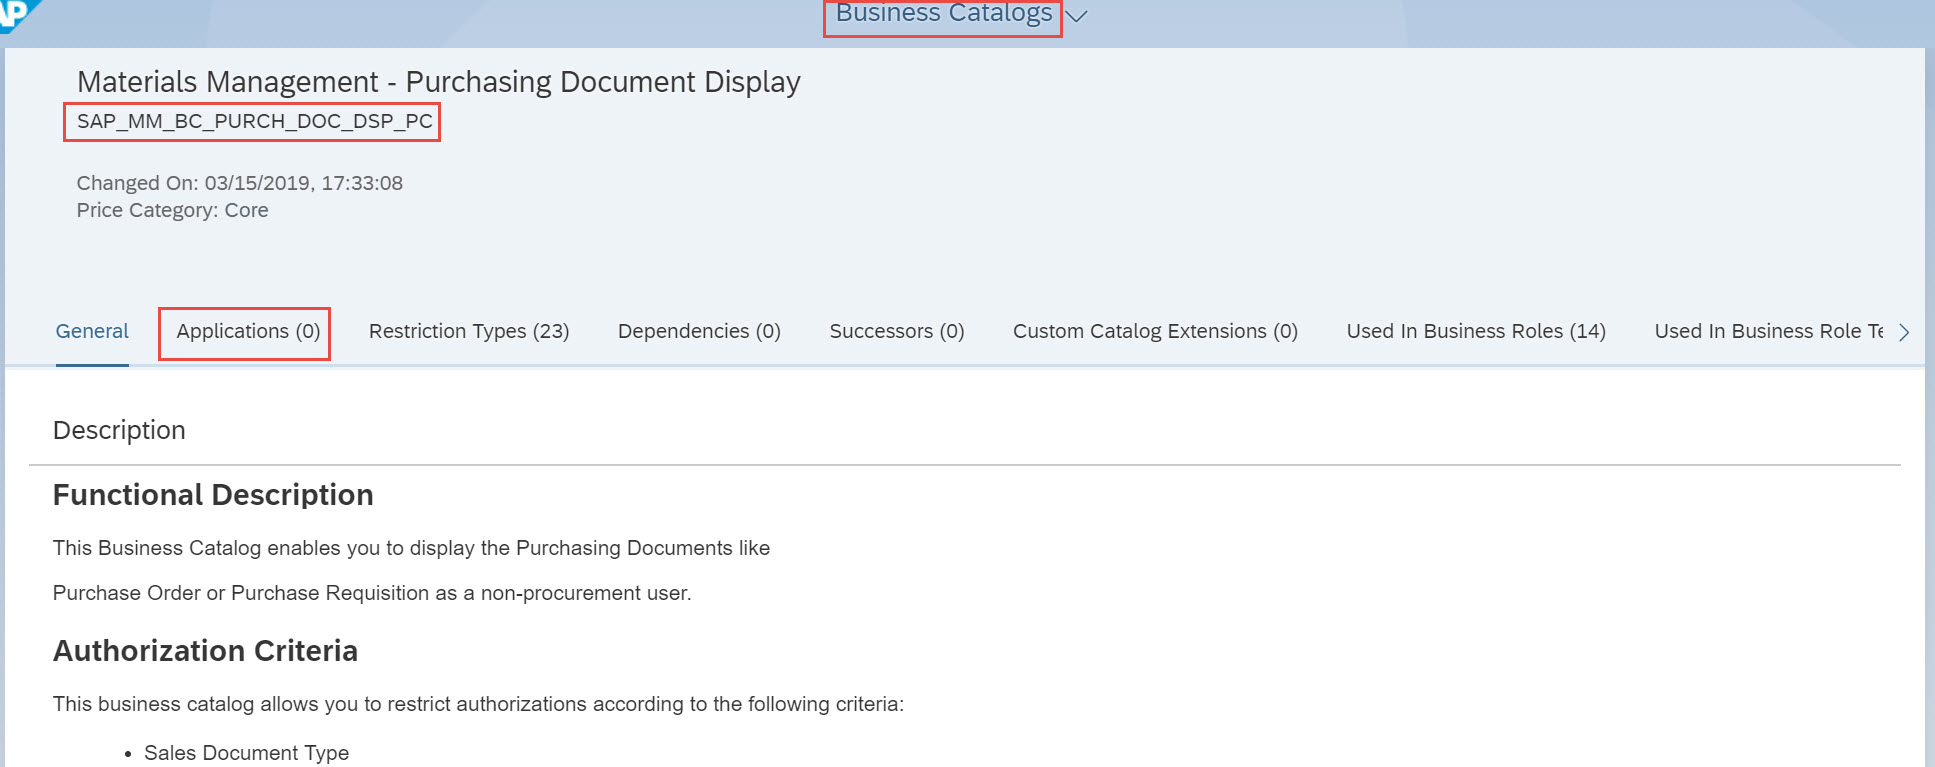Select the Dependencies (0) tab

(x=699, y=331)
